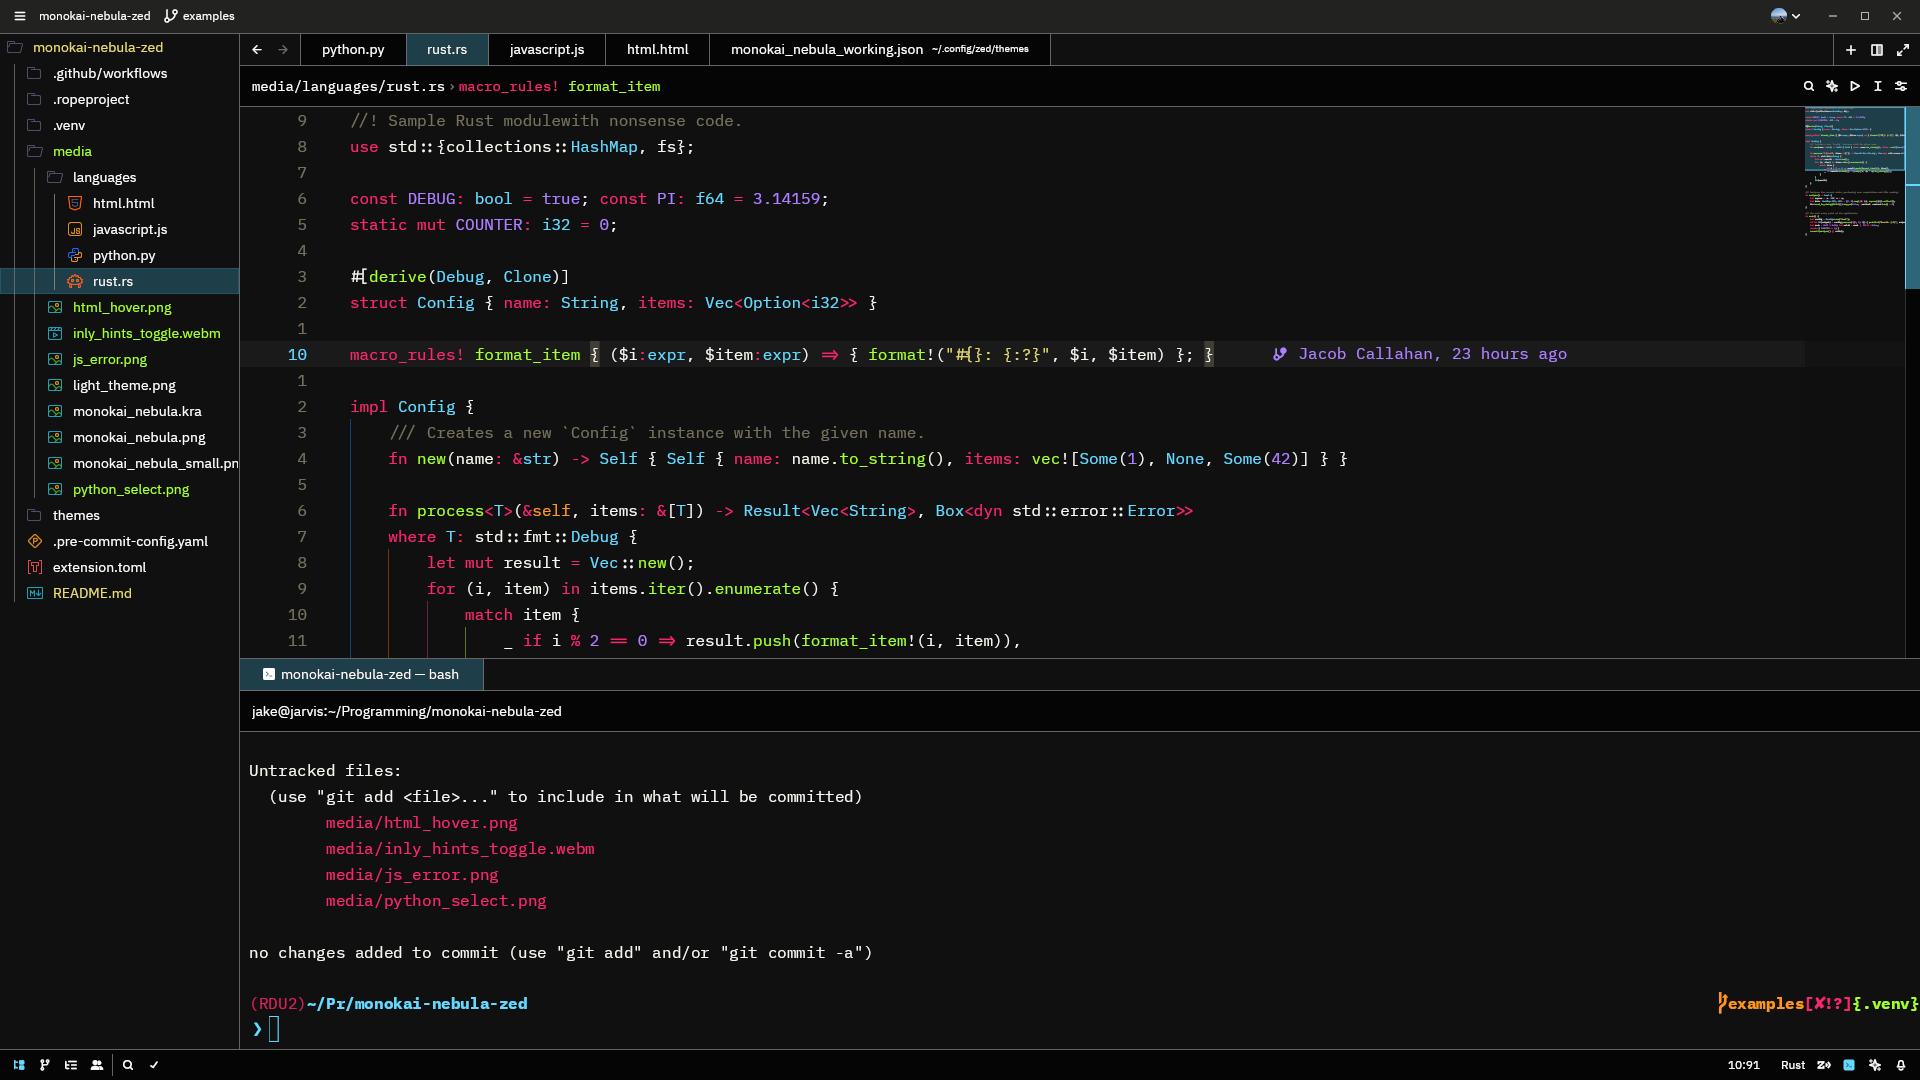Image resolution: width=1920 pixels, height=1080 pixels.
Task: Click the code minimap thumbnail
Action: coord(1854,170)
